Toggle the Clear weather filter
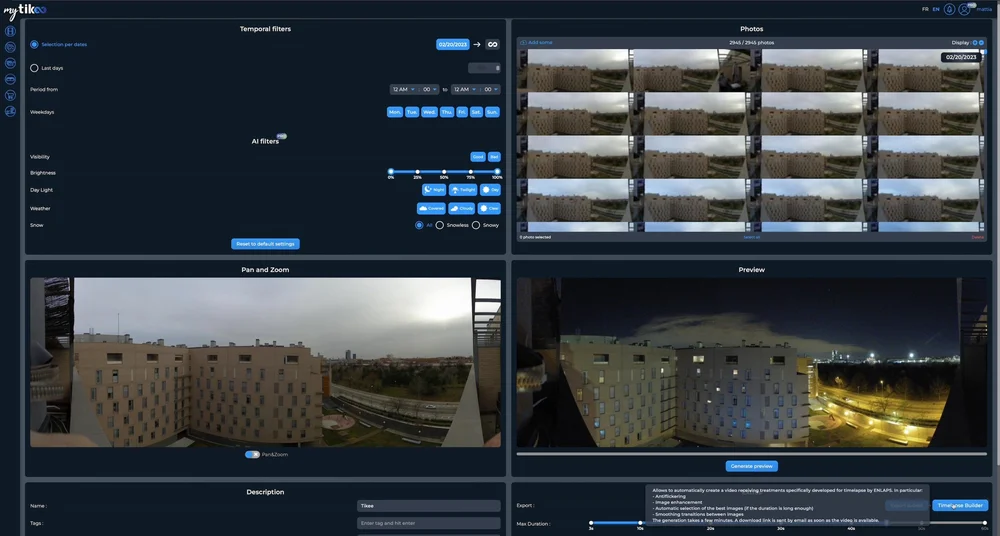 click(489, 209)
